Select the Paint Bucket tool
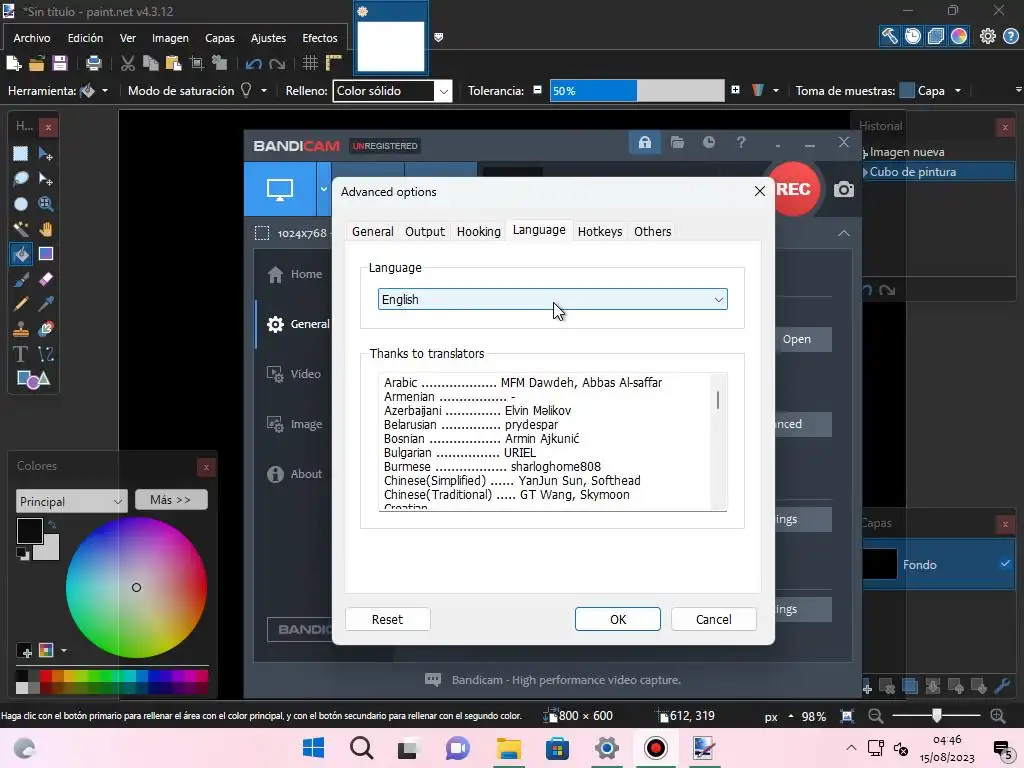Viewport: 1024px width, 768px height. (x=20, y=254)
